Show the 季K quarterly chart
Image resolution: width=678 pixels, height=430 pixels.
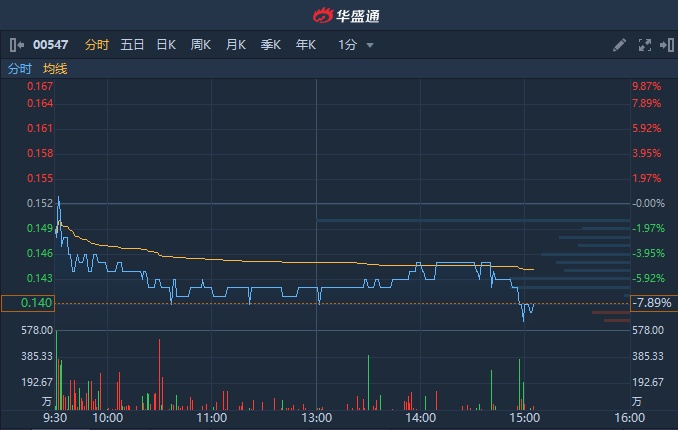coord(271,45)
